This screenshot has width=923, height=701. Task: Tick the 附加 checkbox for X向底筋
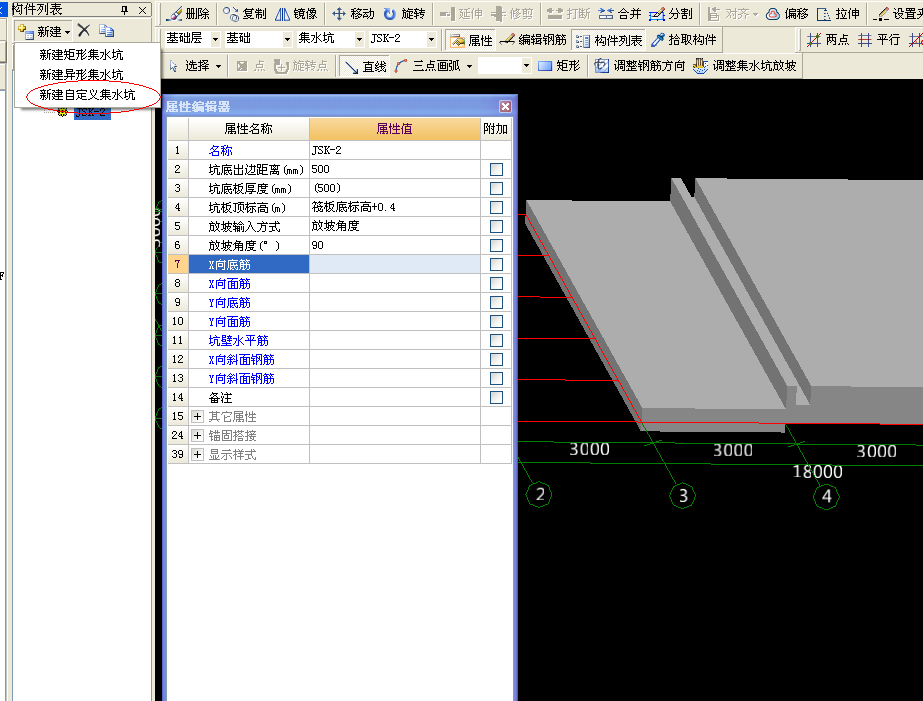pyautogui.click(x=496, y=264)
